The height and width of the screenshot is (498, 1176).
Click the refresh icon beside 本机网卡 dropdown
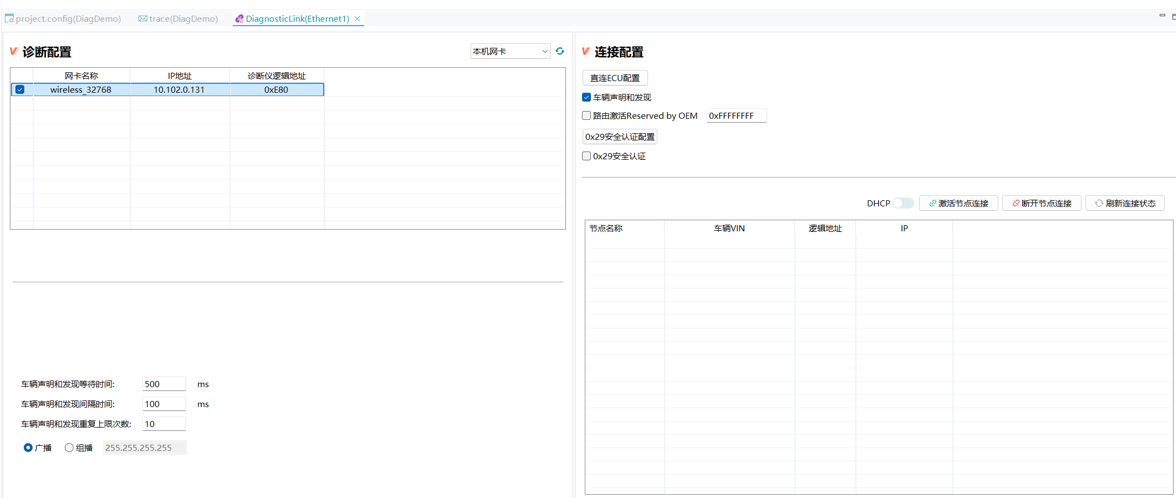(560, 51)
